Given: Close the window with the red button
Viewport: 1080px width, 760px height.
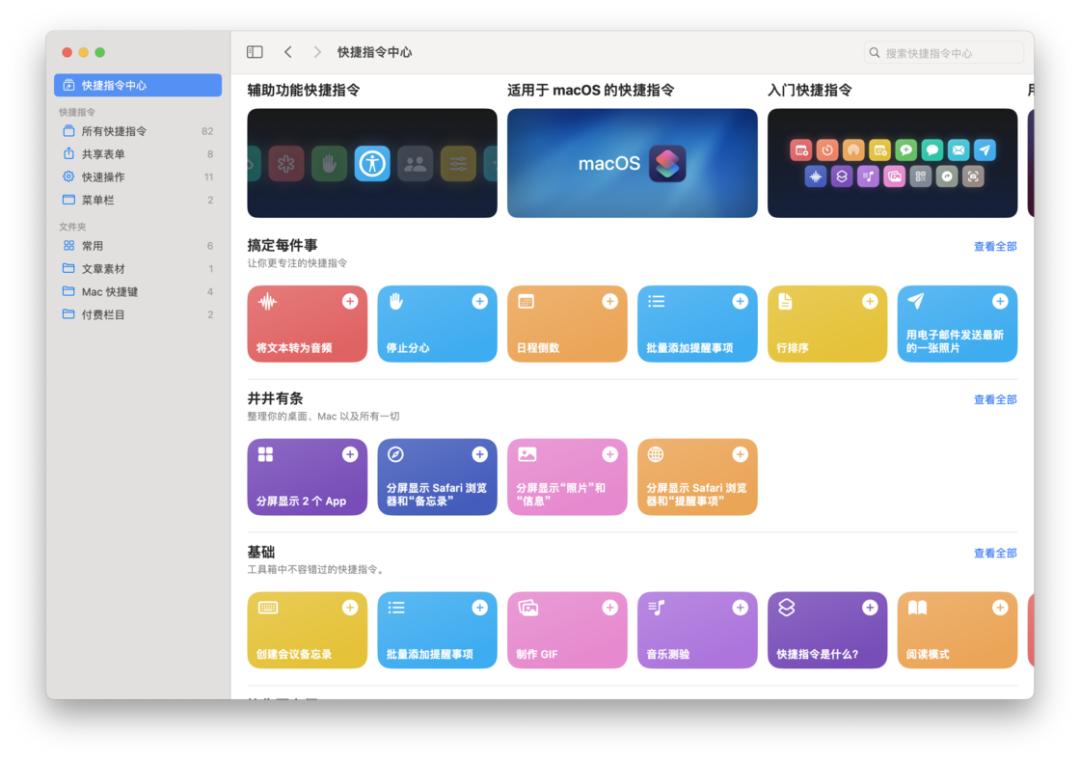Looking at the screenshot, I should (67, 52).
